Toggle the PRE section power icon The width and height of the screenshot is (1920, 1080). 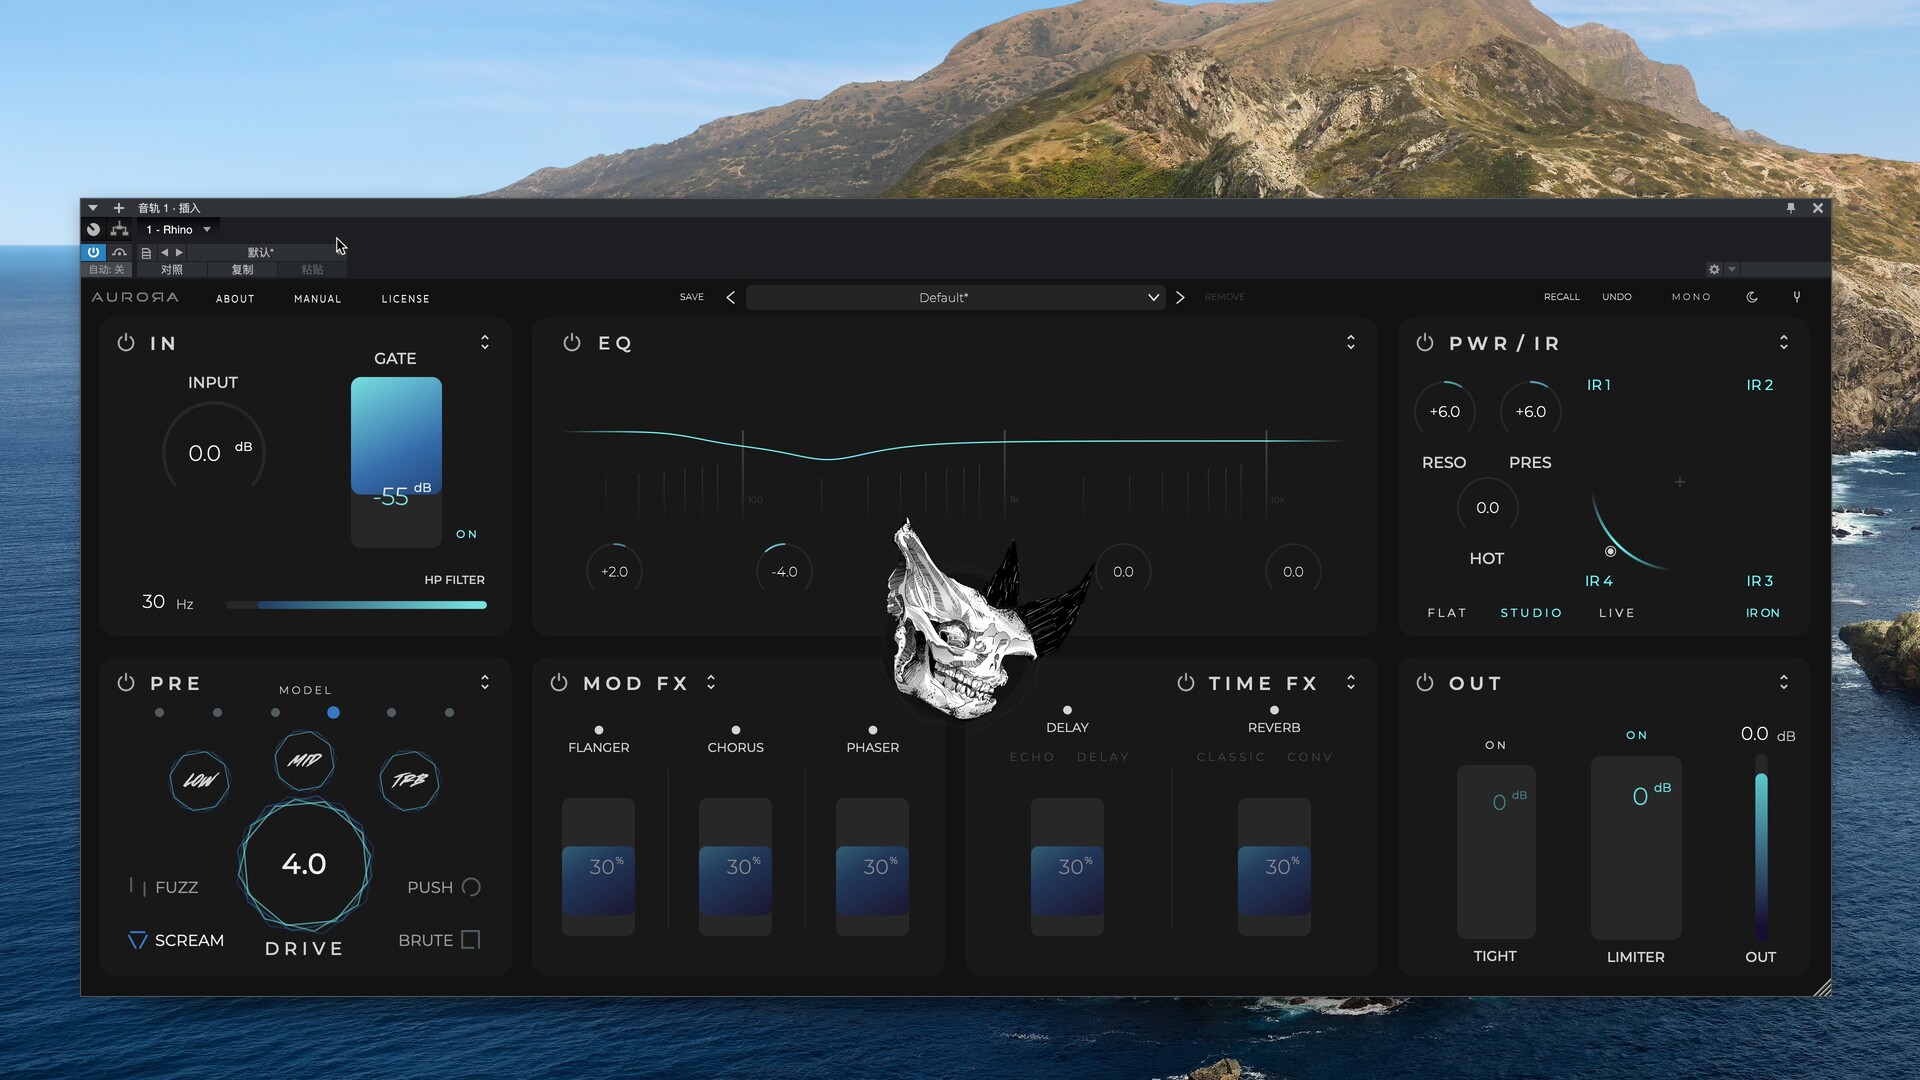tap(126, 683)
